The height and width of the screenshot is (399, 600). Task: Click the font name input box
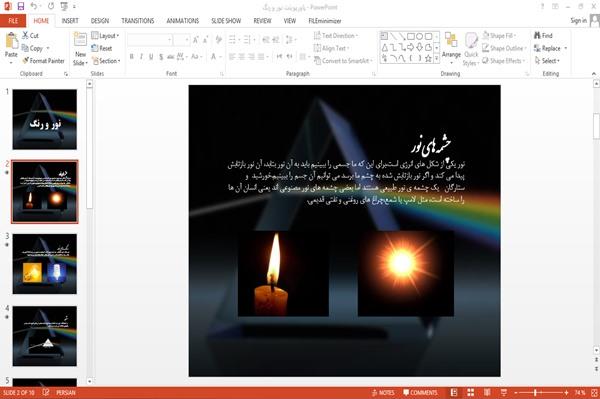pyautogui.click(x=149, y=40)
